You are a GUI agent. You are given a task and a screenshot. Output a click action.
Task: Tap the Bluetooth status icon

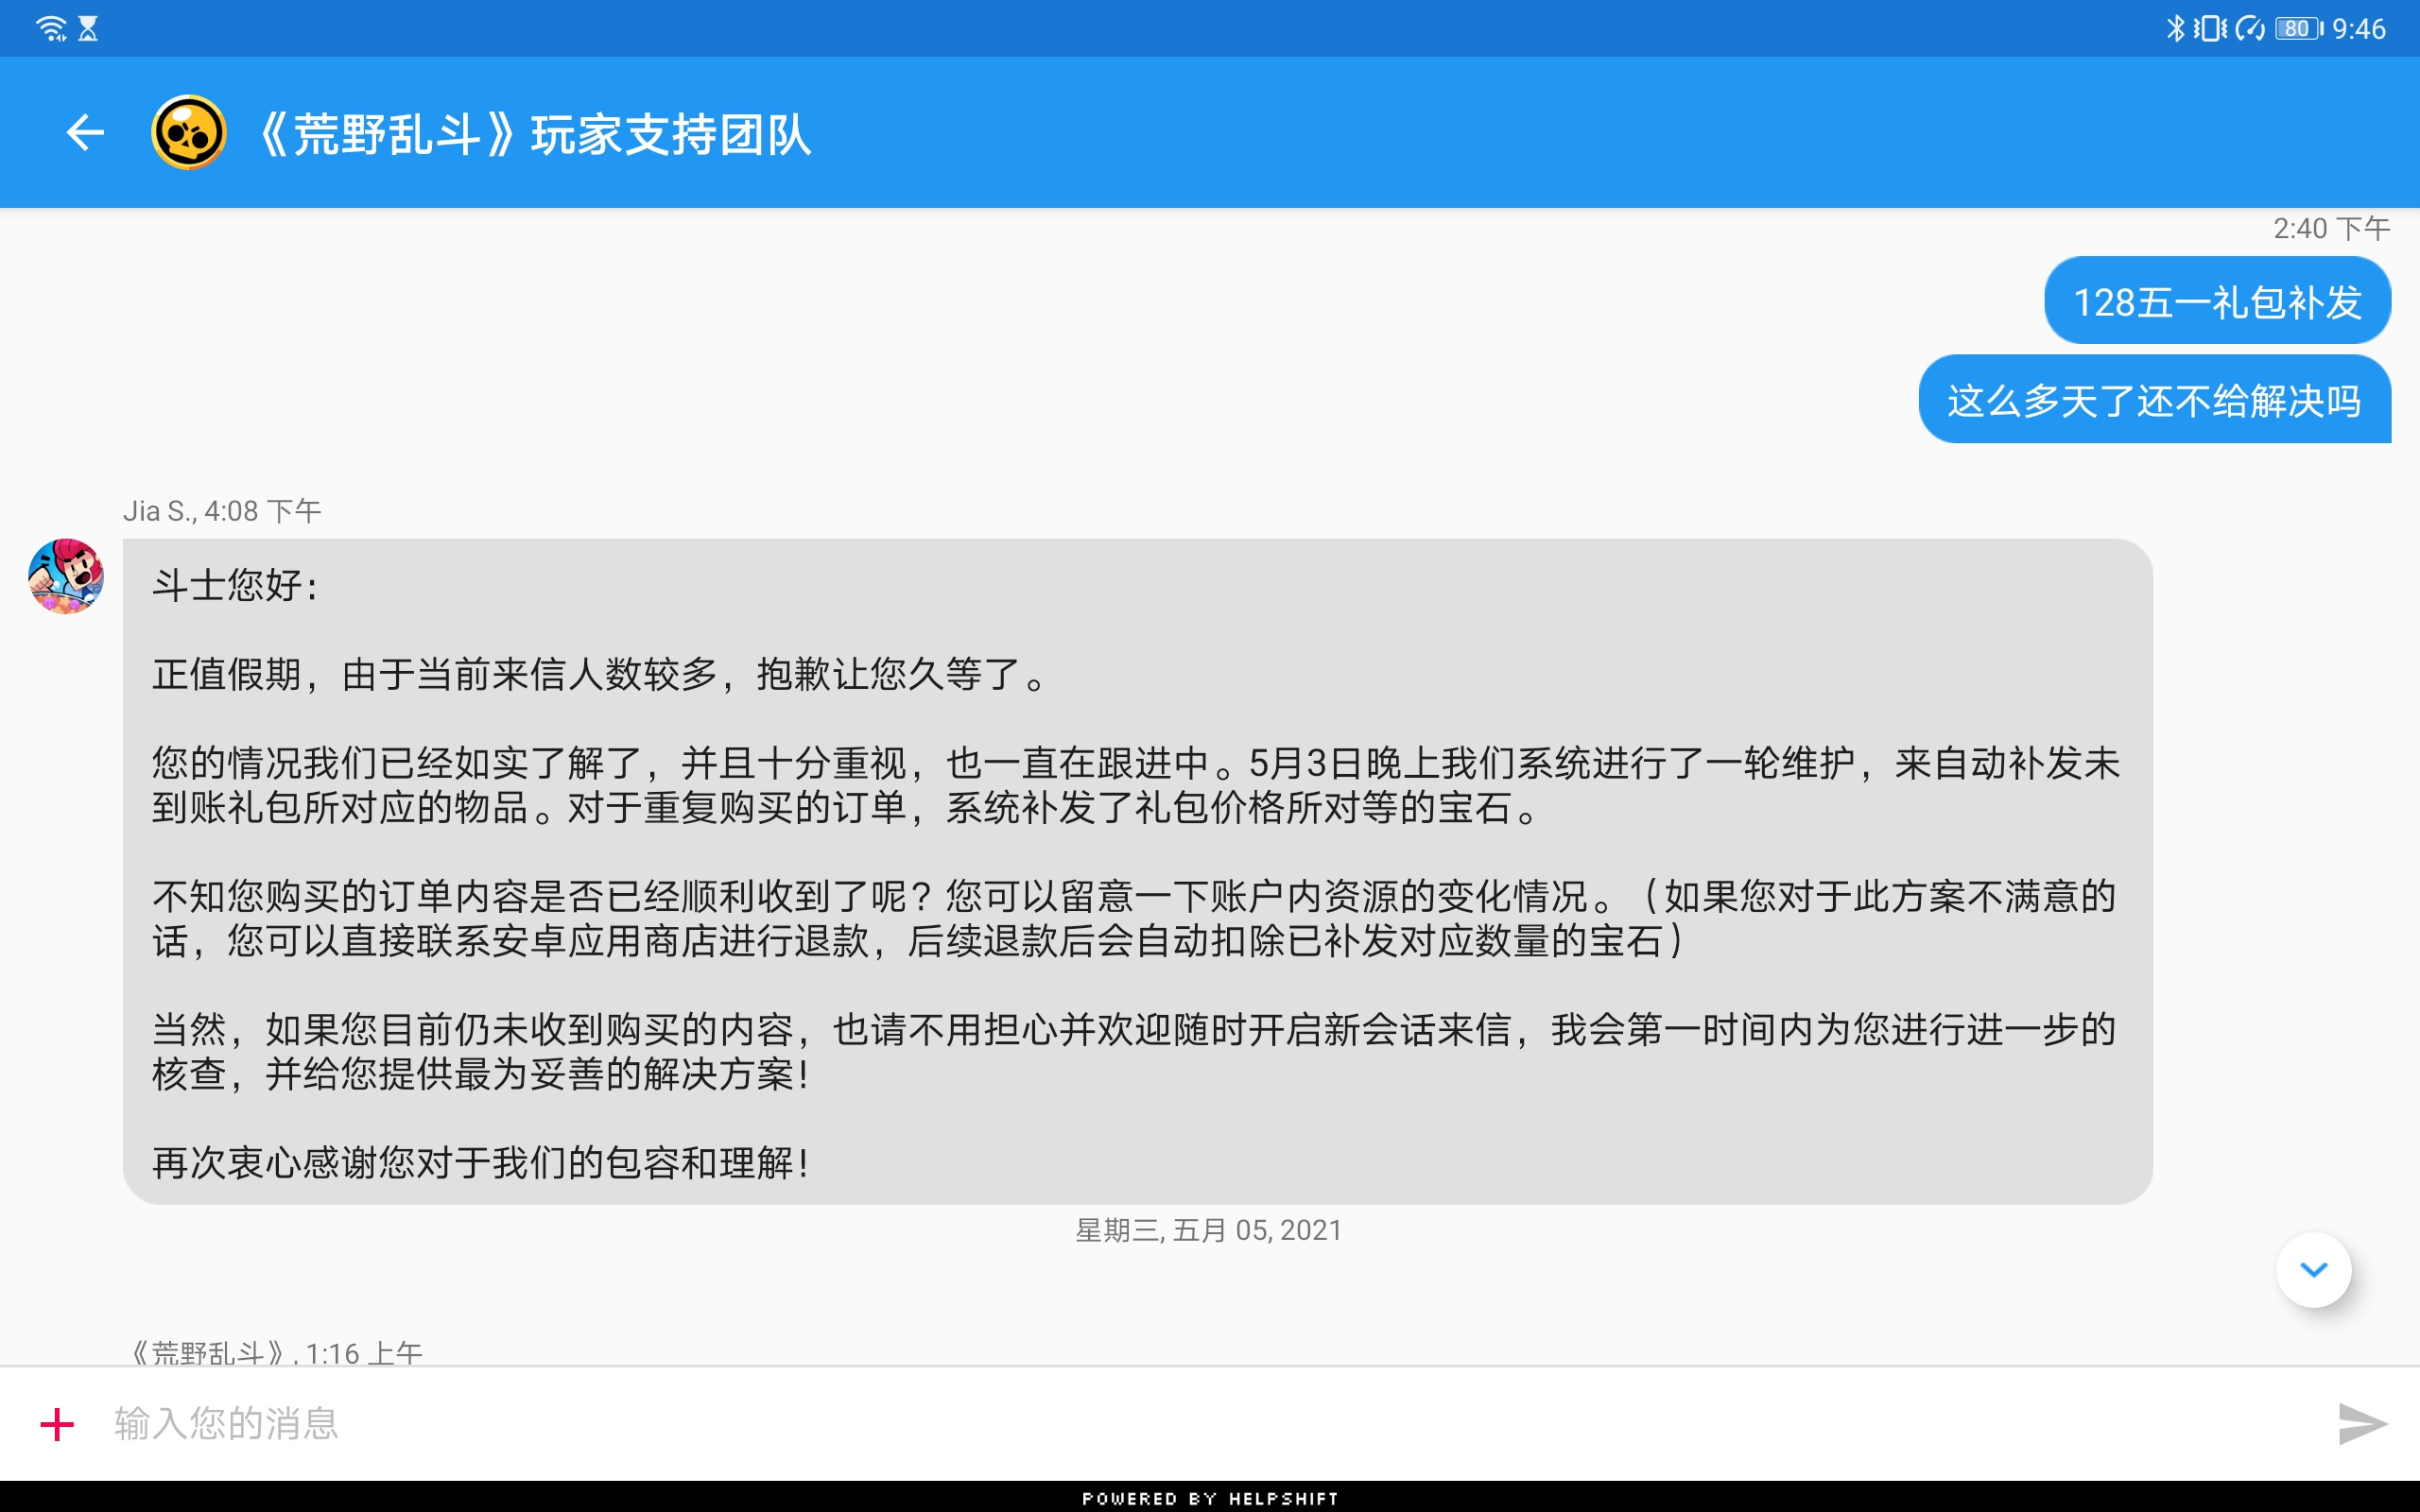click(2174, 28)
